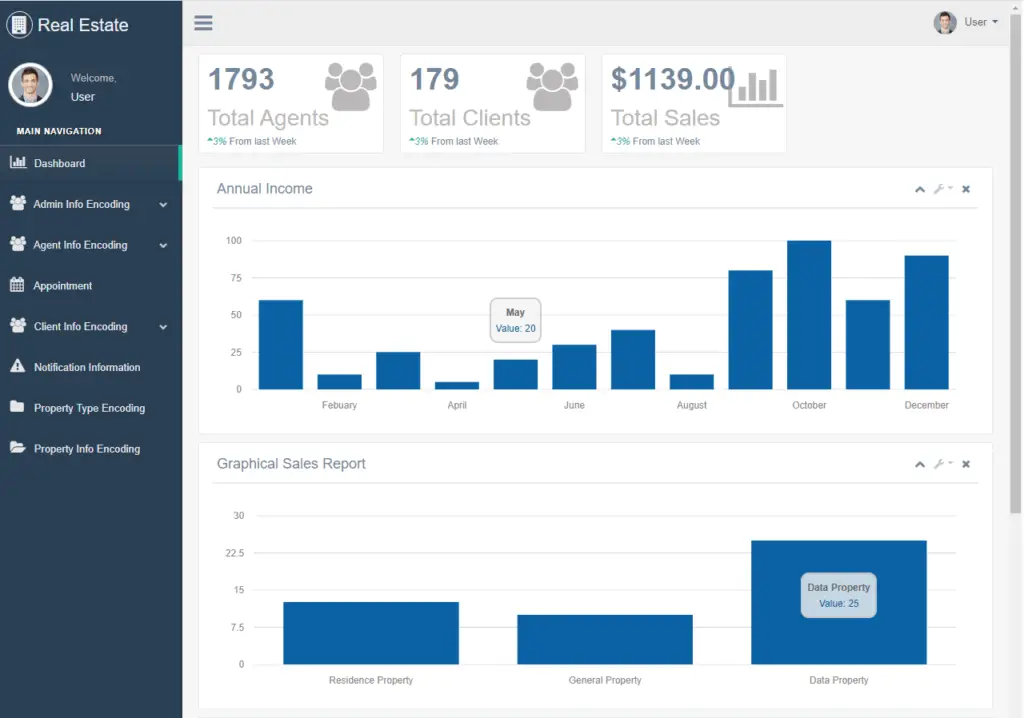Click the Appointment calendar icon

click(20, 285)
